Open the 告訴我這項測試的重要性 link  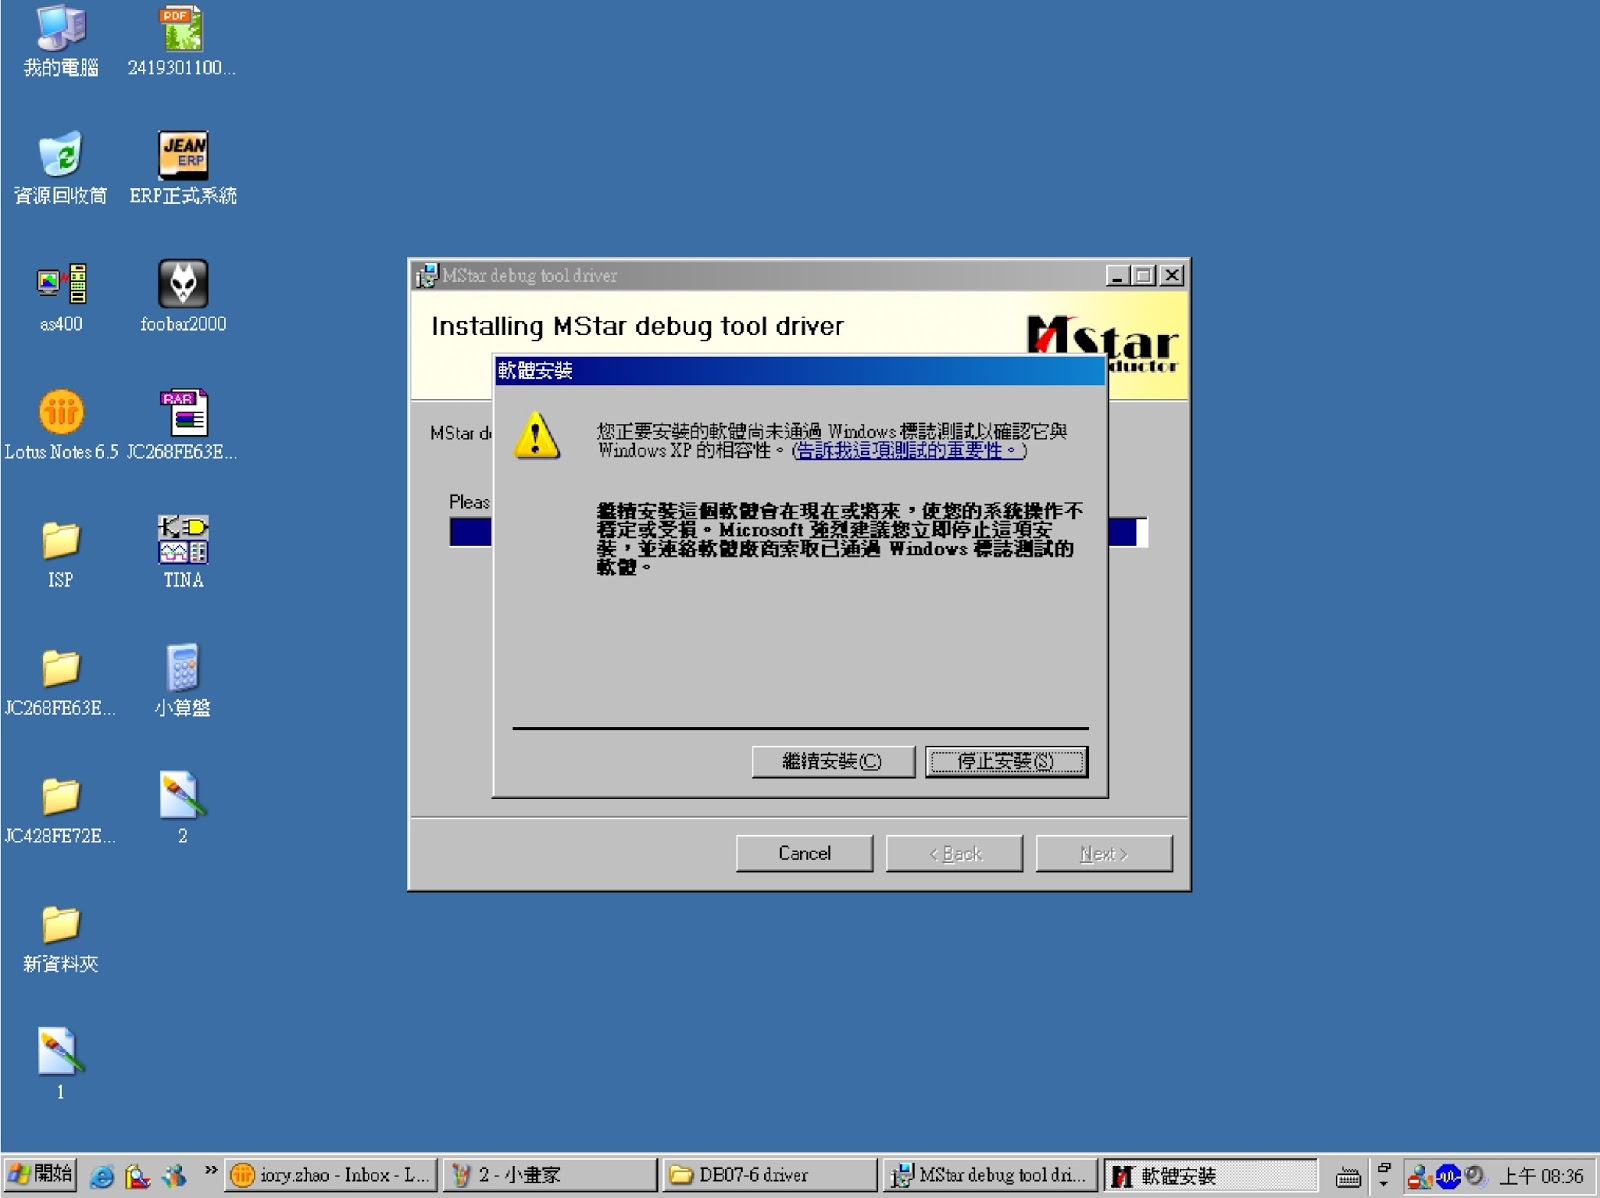909,451
